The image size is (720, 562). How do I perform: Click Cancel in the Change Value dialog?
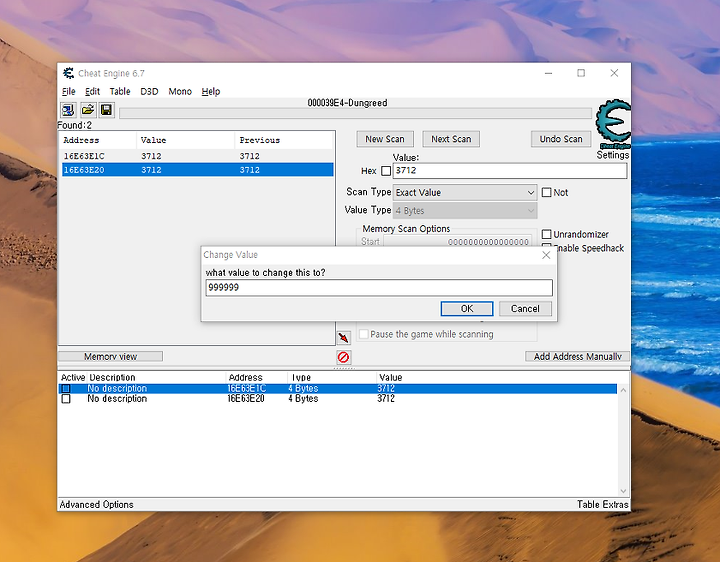coord(525,309)
